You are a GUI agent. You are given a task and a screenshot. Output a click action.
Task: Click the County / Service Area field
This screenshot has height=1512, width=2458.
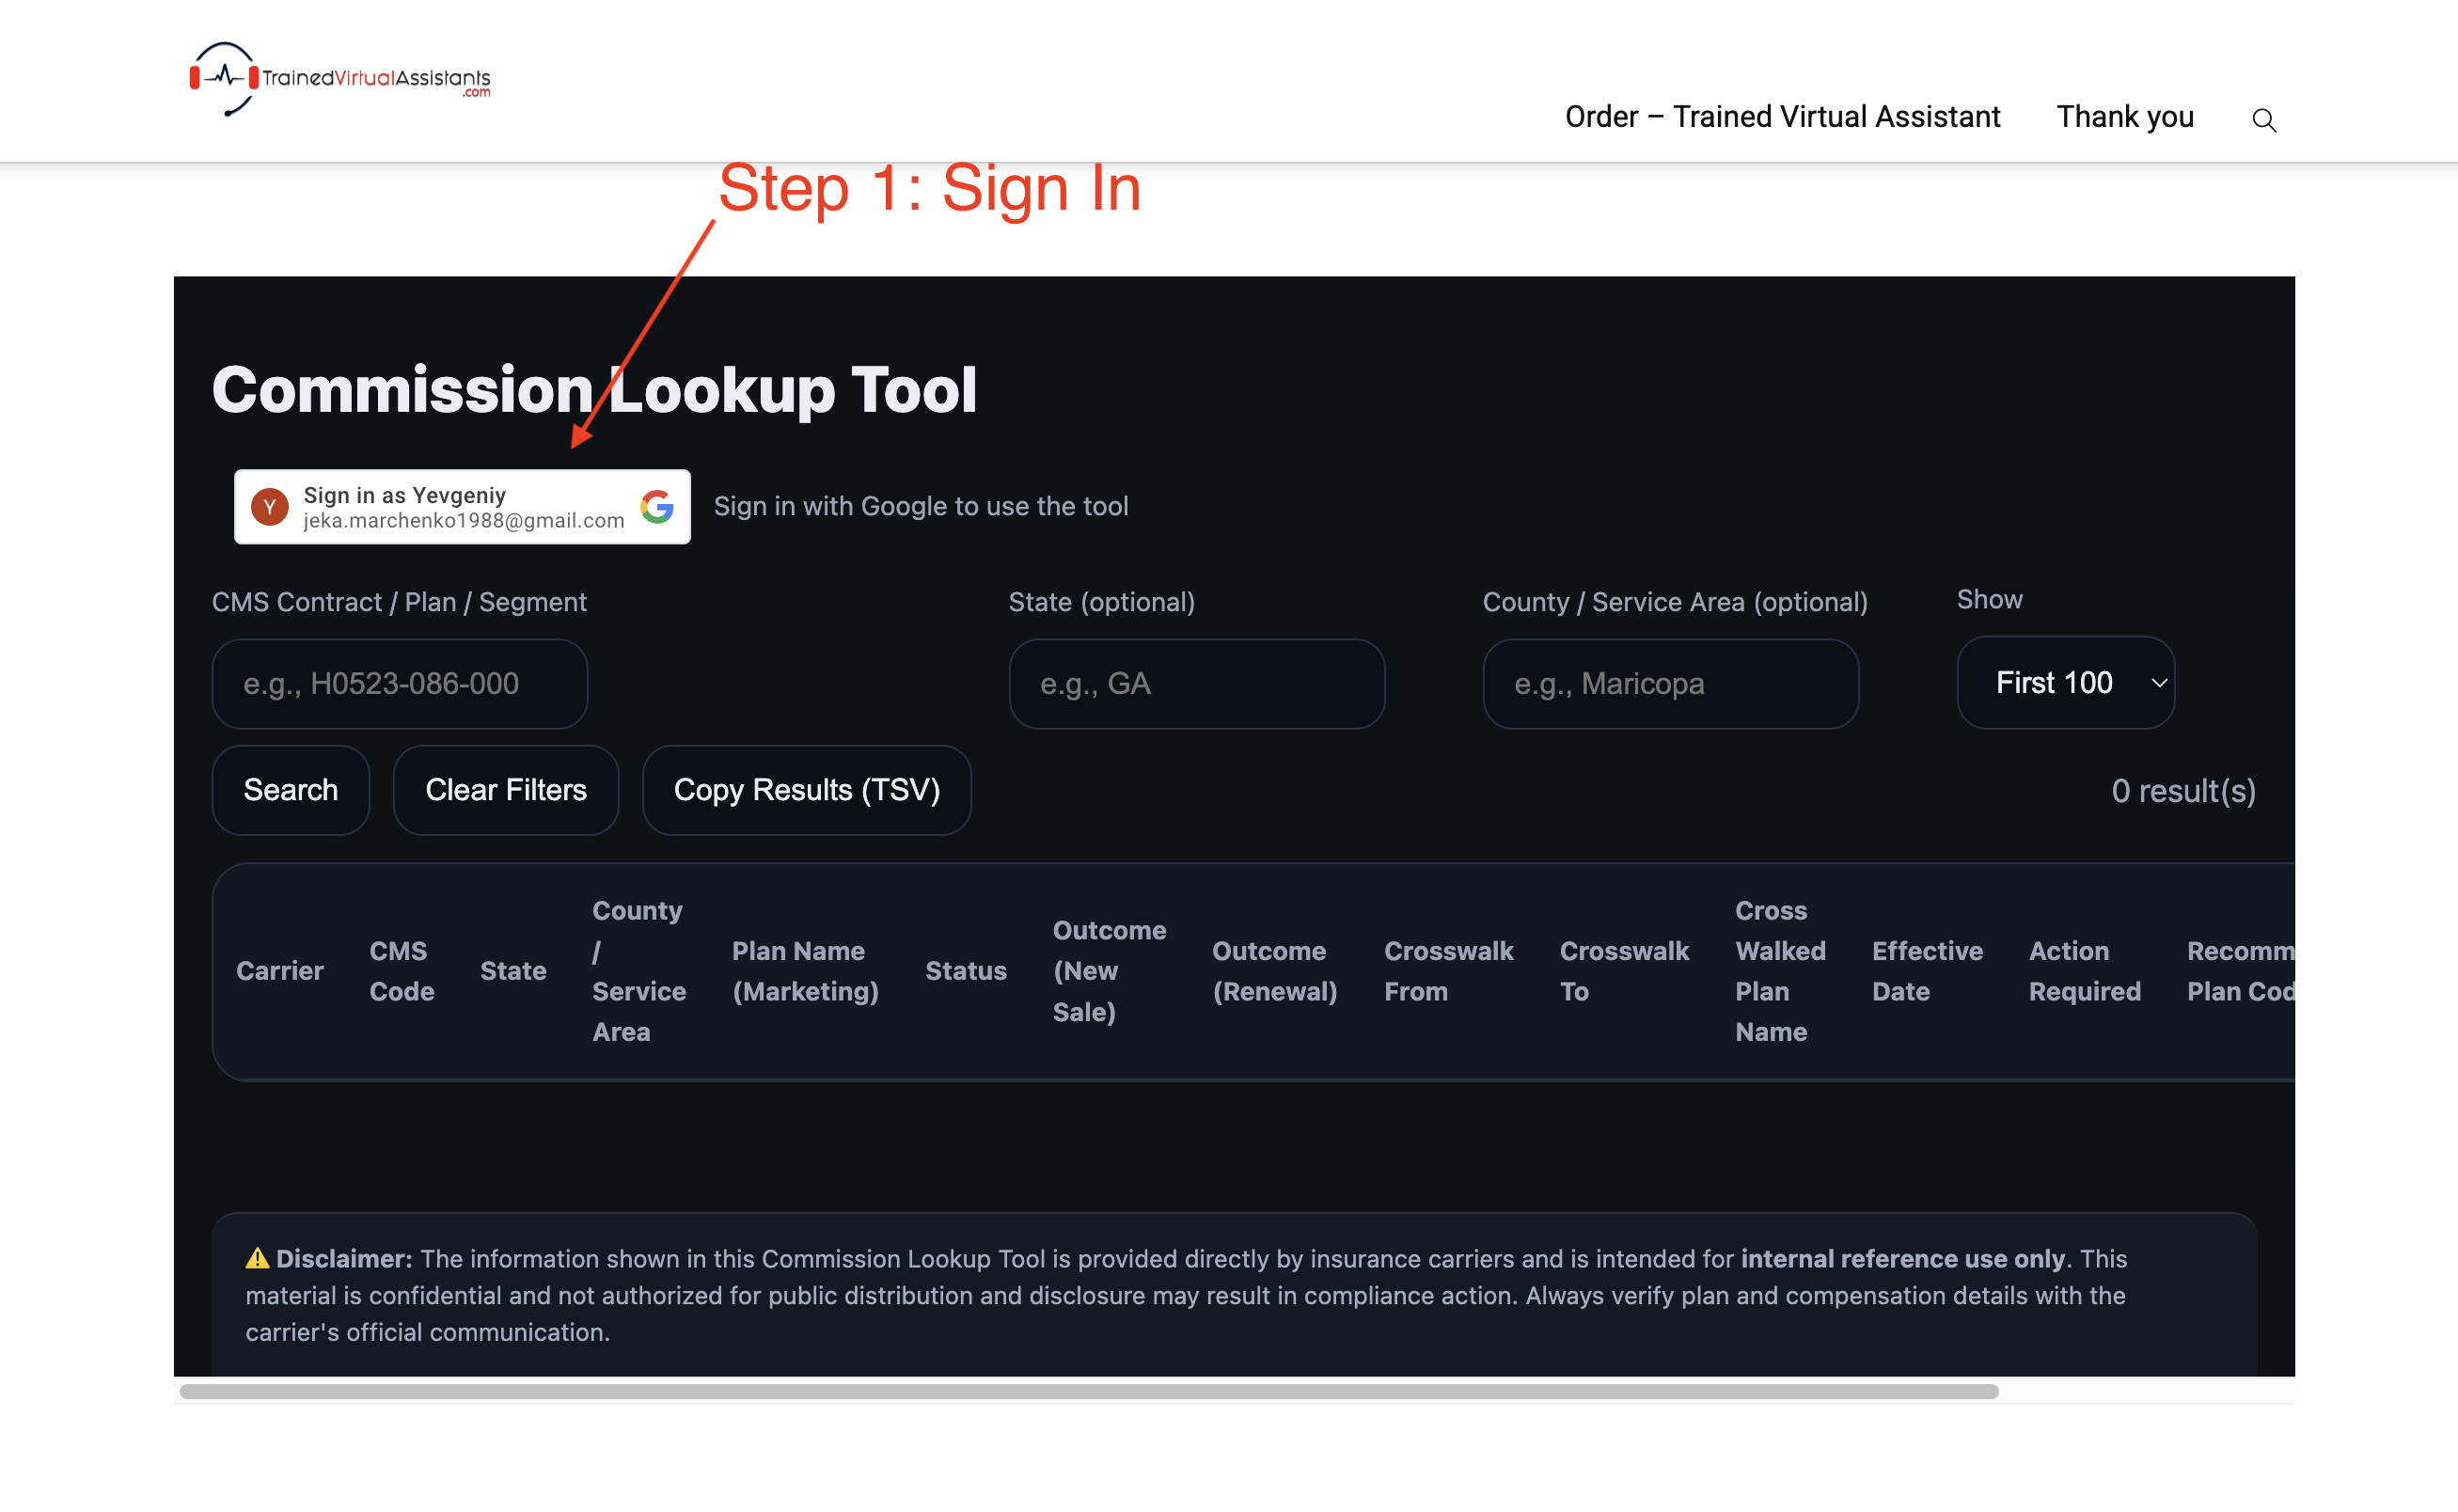pyautogui.click(x=1670, y=684)
